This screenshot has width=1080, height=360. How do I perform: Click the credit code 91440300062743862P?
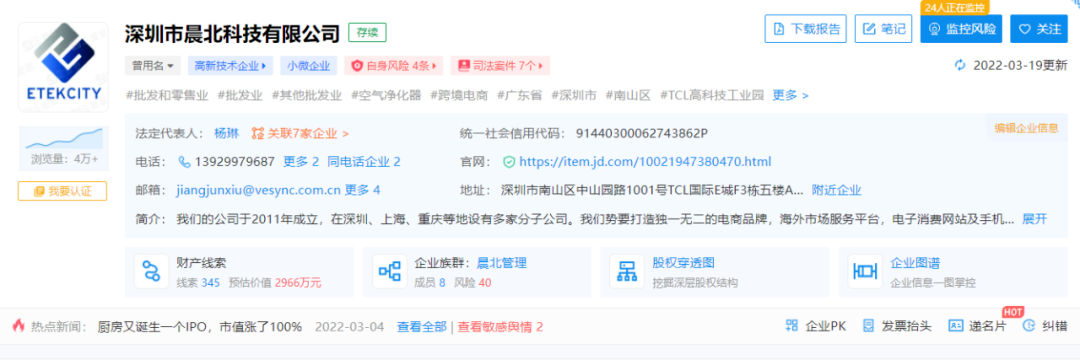coord(641,133)
